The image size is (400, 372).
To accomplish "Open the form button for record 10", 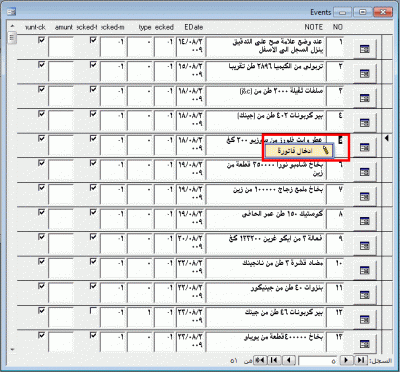I will pyautogui.click(x=365, y=270).
